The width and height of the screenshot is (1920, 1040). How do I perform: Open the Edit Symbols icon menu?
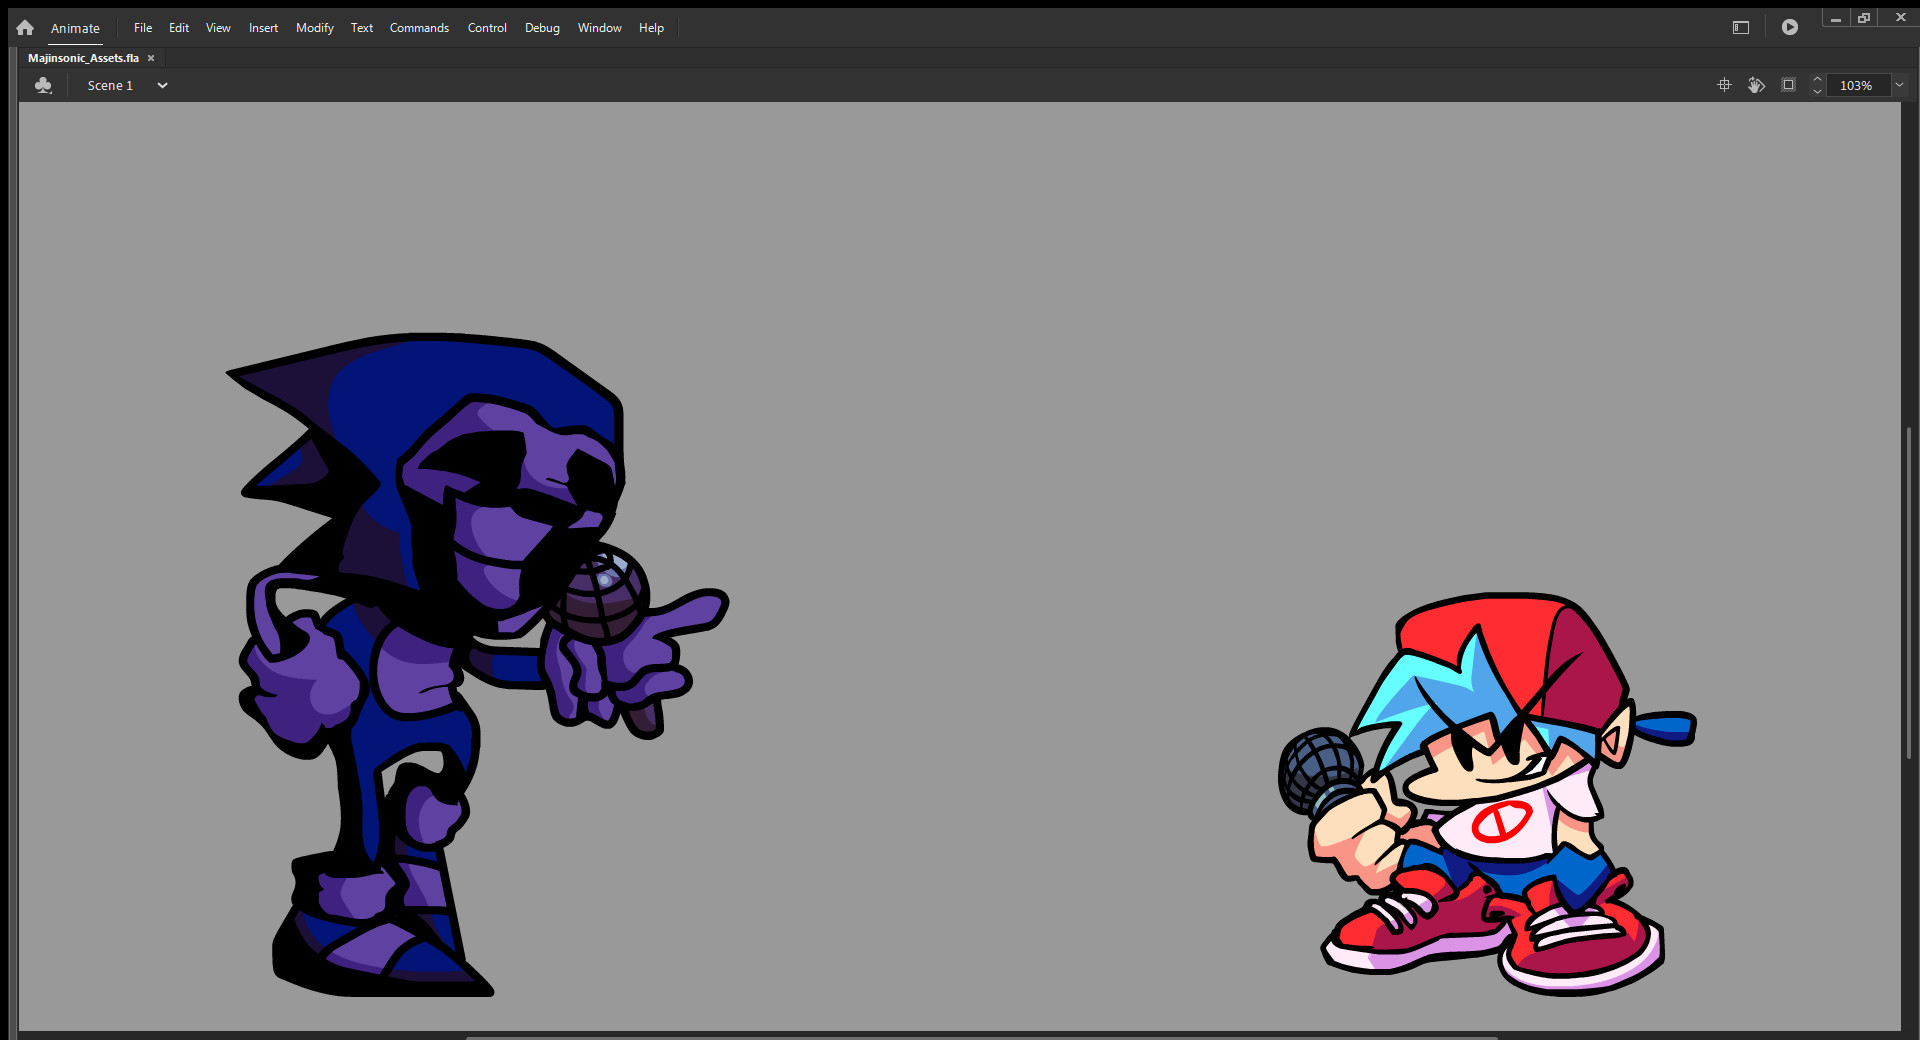click(43, 86)
